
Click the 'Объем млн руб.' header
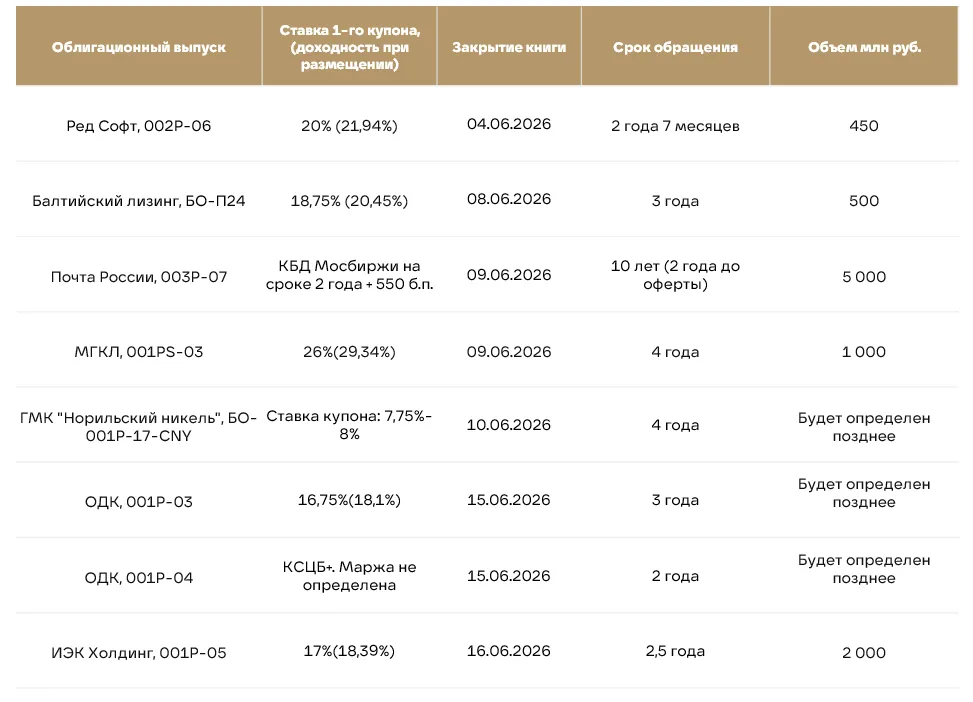tap(864, 47)
